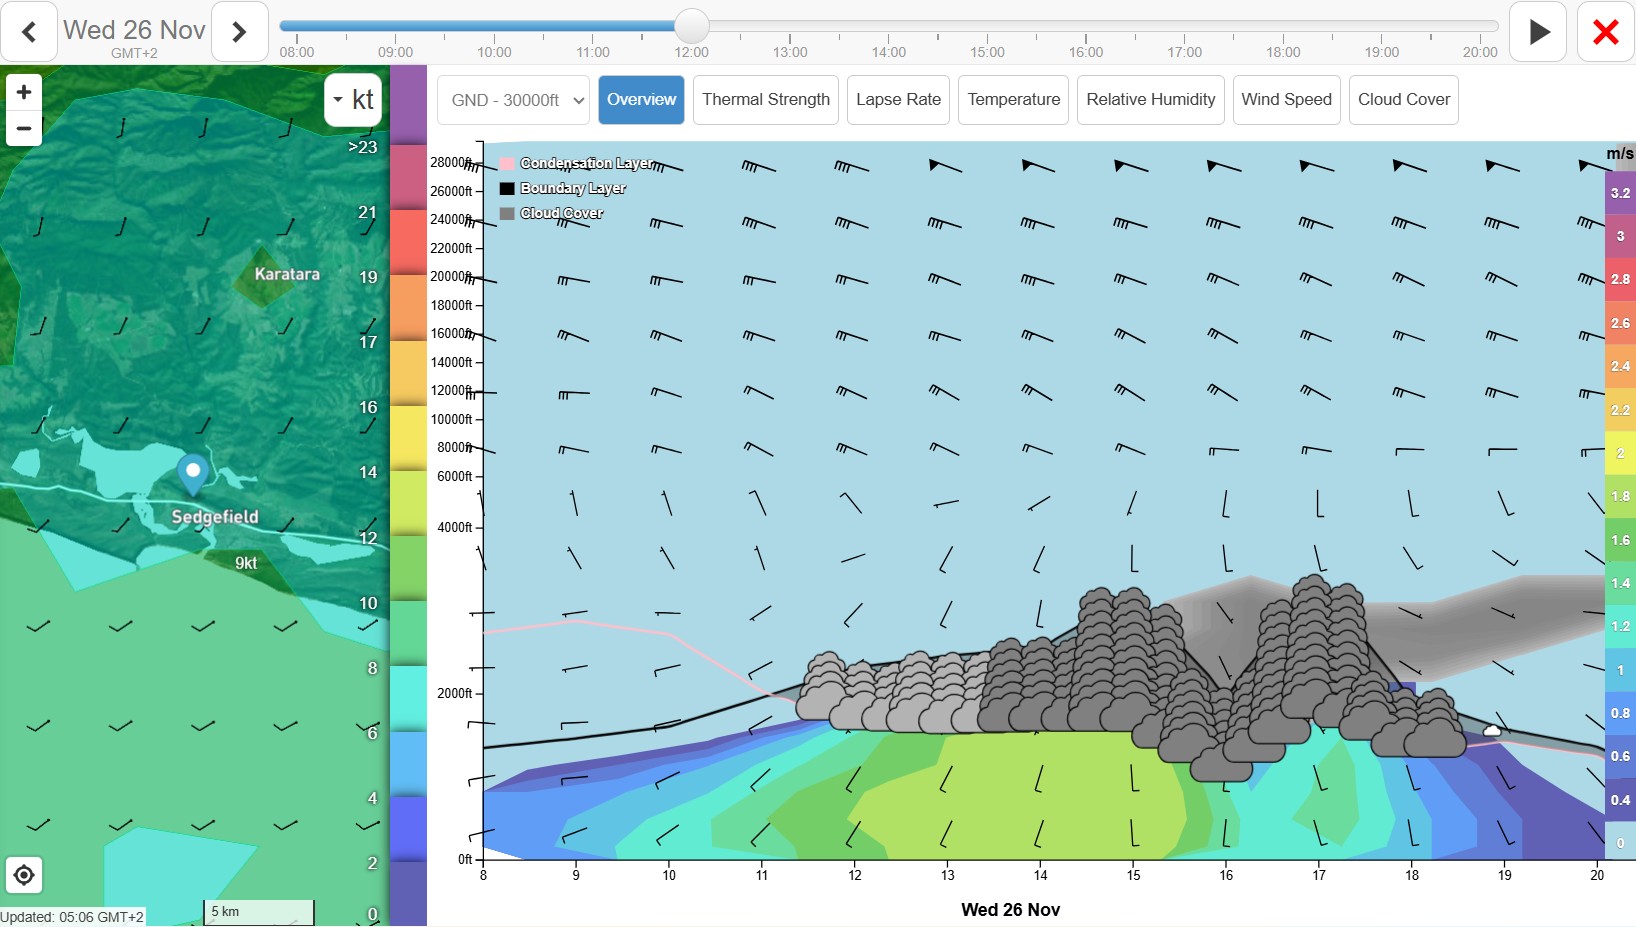
Task: View Relative Humidity chart
Action: click(1150, 100)
